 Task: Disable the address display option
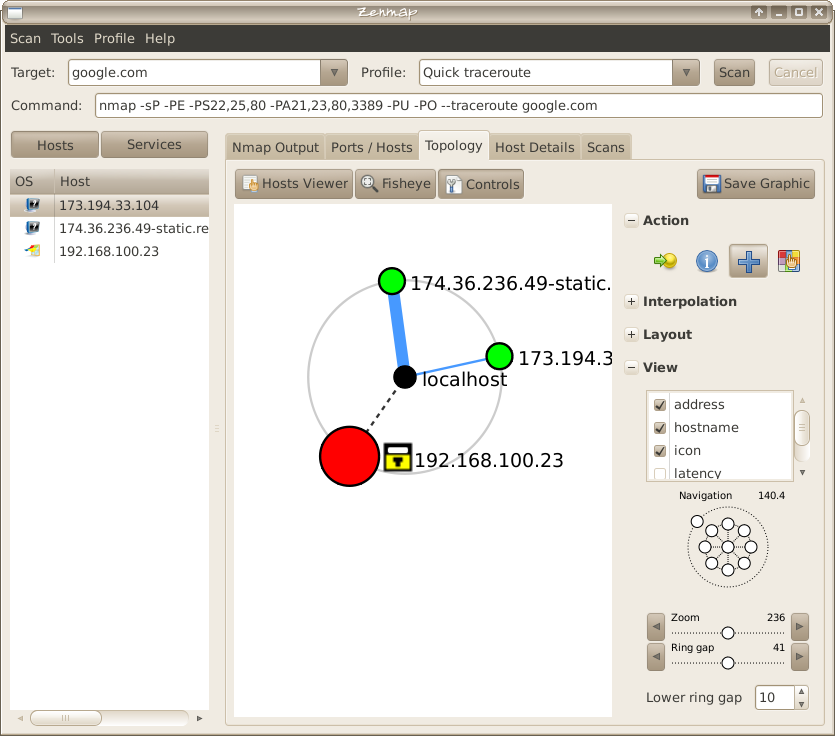point(661,404)
